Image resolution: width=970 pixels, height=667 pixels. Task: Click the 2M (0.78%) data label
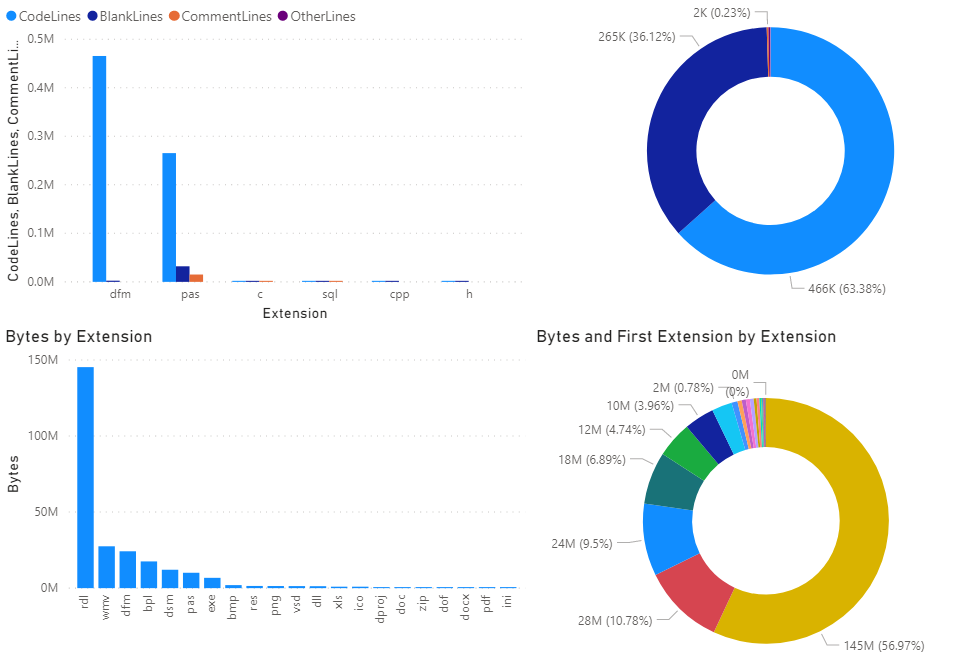pos(683,388)
